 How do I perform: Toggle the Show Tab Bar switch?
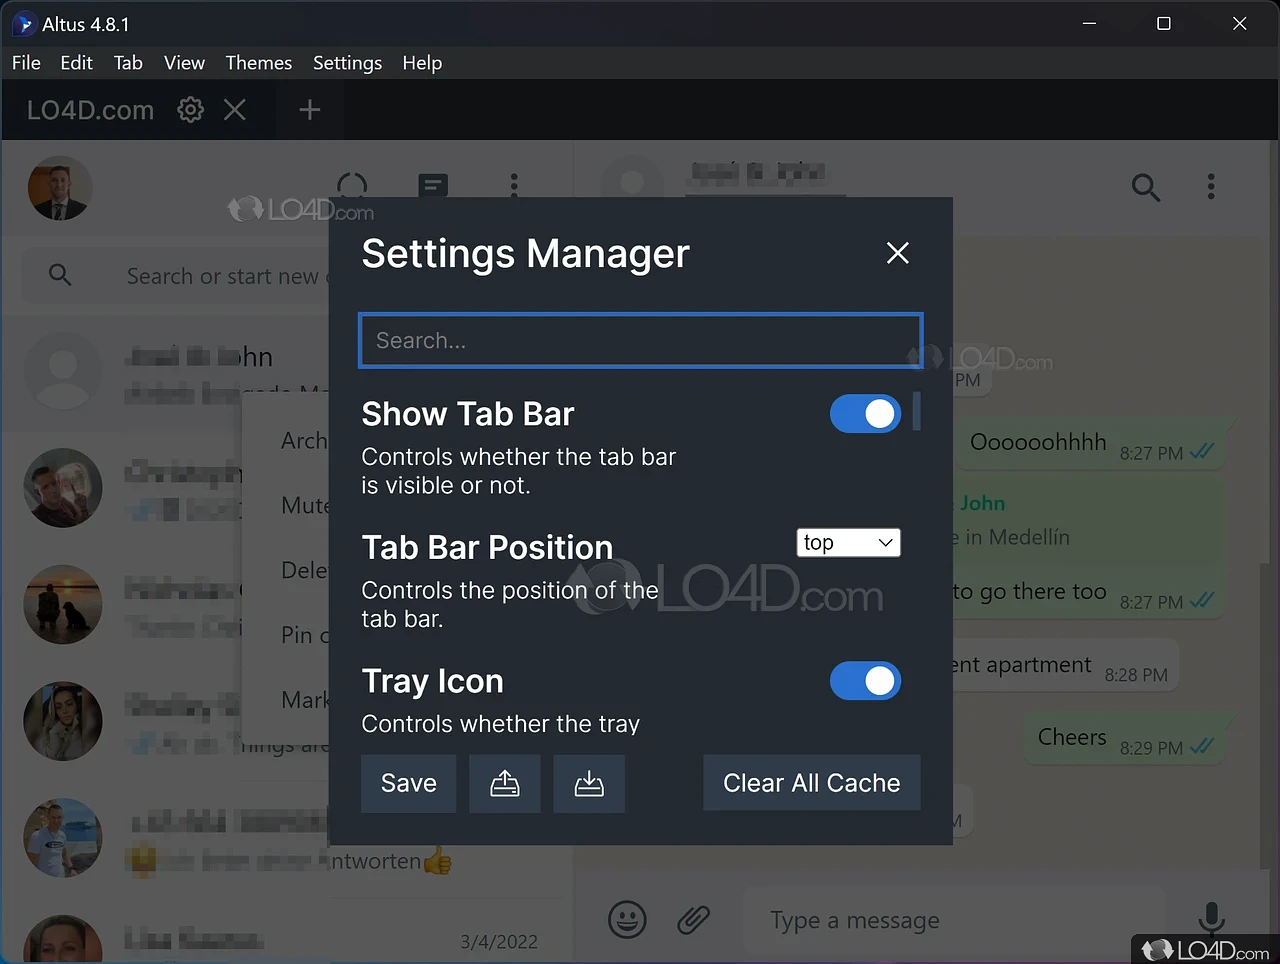coord(865,414)
